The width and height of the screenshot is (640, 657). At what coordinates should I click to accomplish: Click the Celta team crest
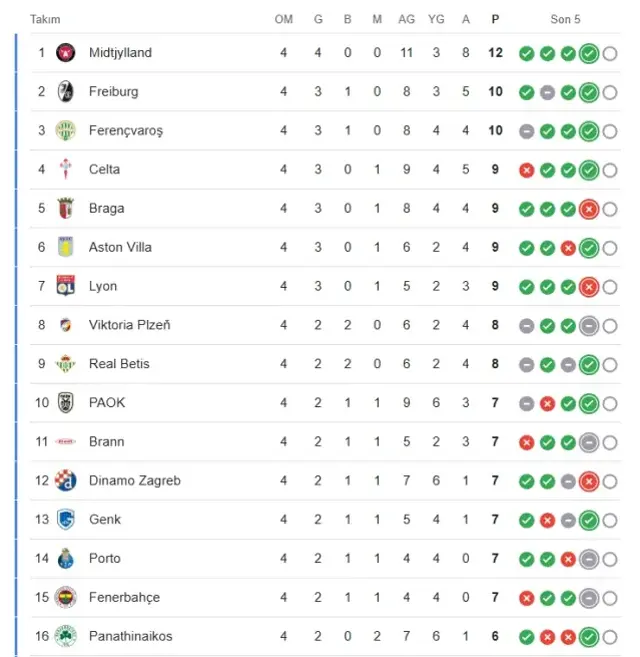point(66,170)
